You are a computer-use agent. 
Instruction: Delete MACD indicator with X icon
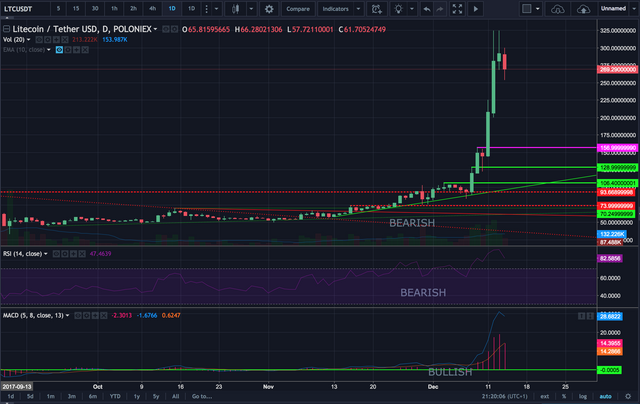pos(104,315)
